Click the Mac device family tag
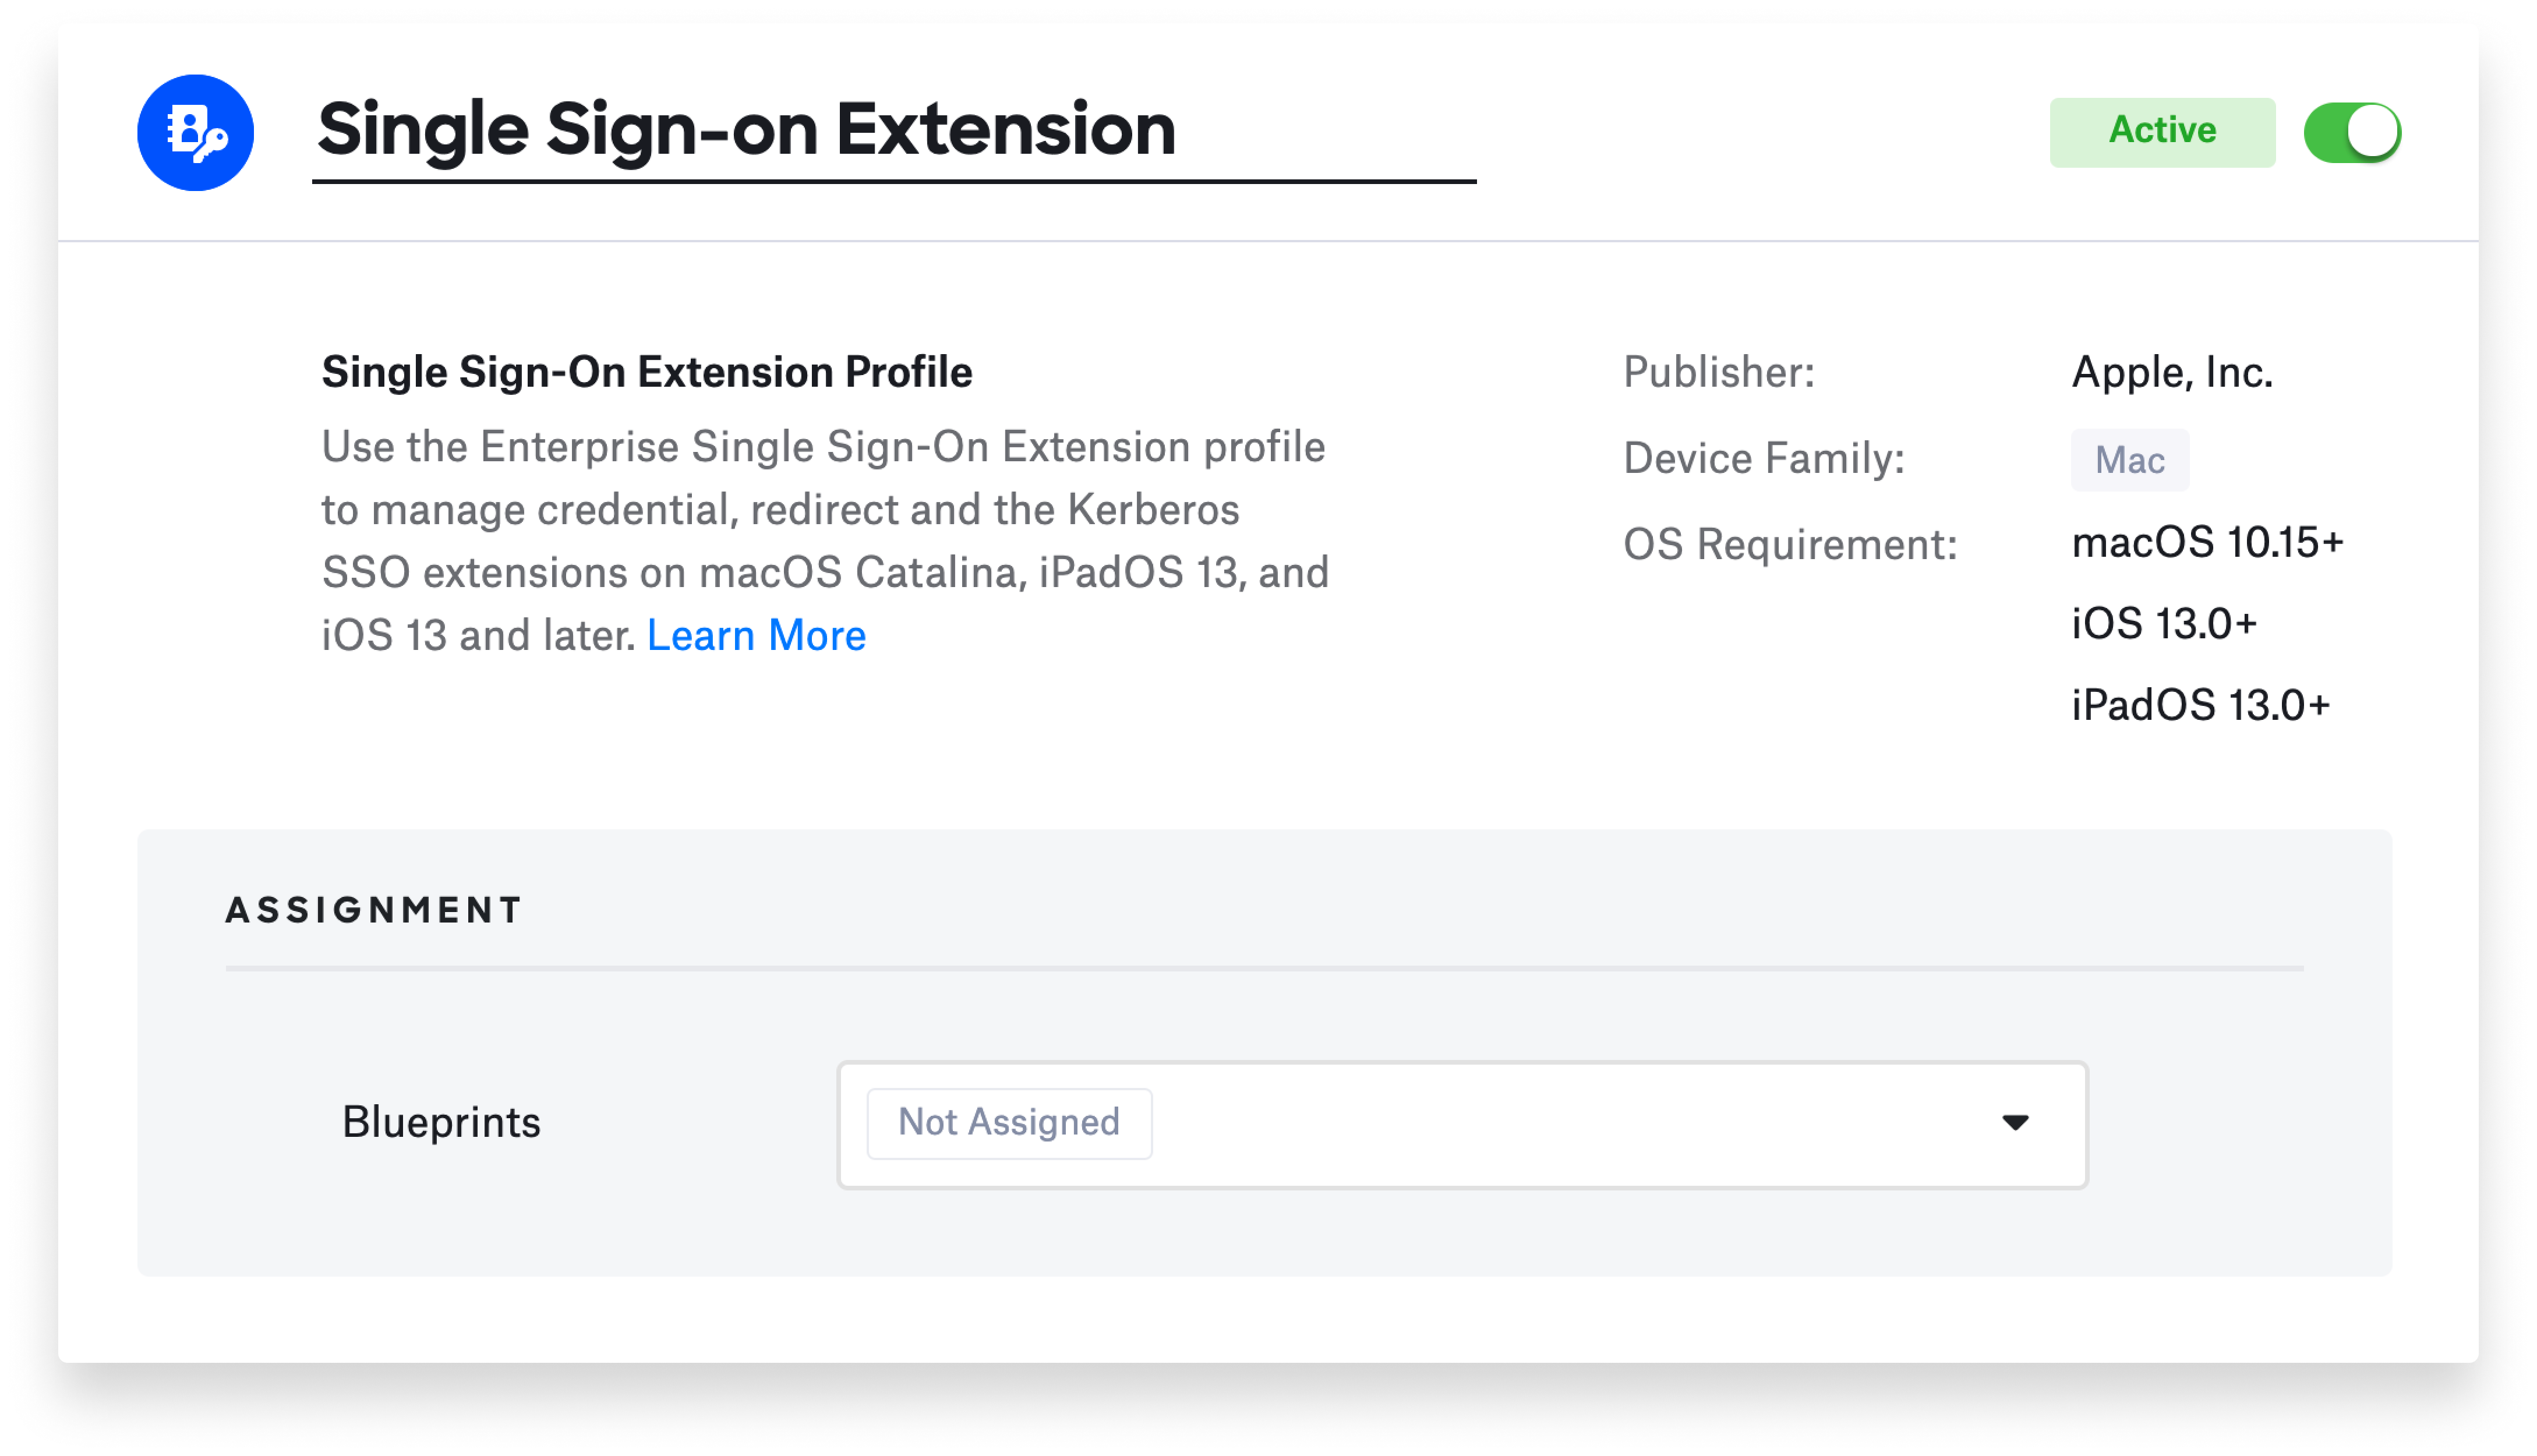Screen dimensions: 2537x1456 click(2129, 460)
